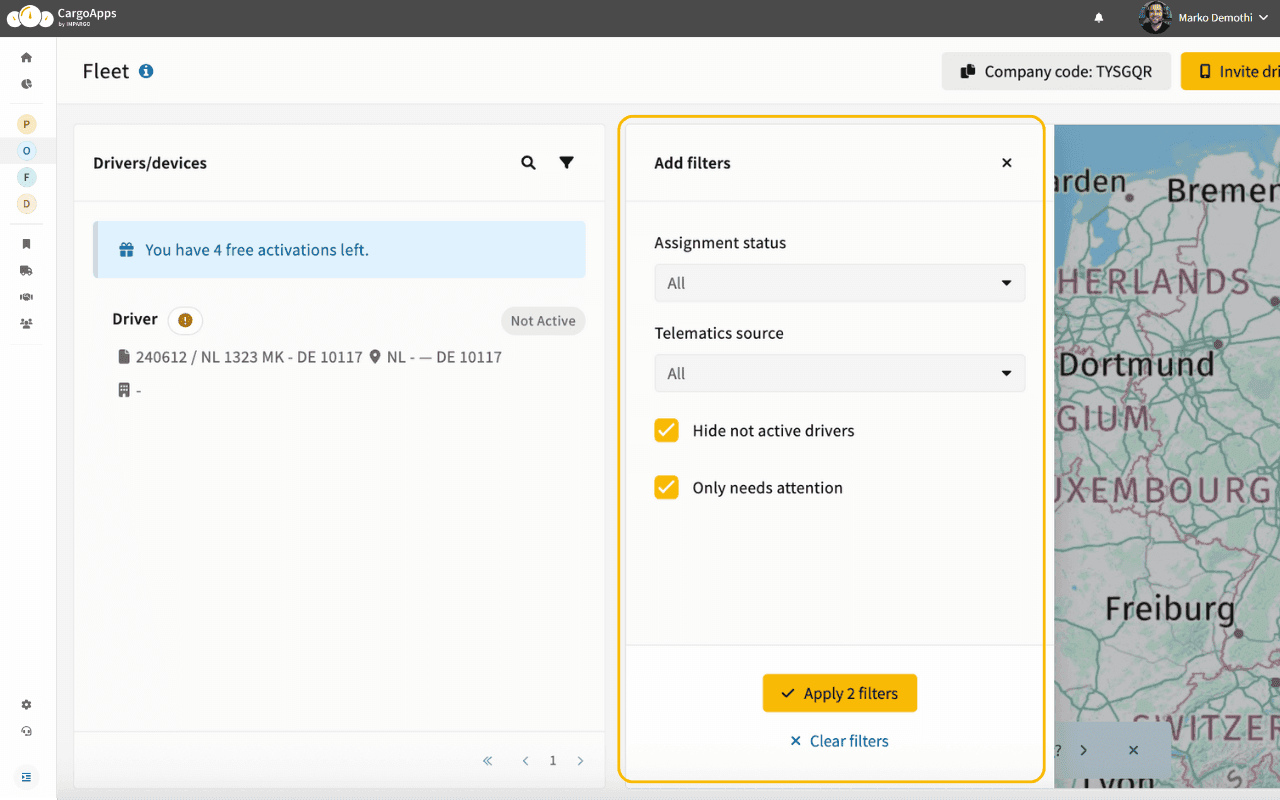This screenshot has height=800, width=1280.
Task: Click the info icon next to Fleet
Action: [x=146, y=71]
